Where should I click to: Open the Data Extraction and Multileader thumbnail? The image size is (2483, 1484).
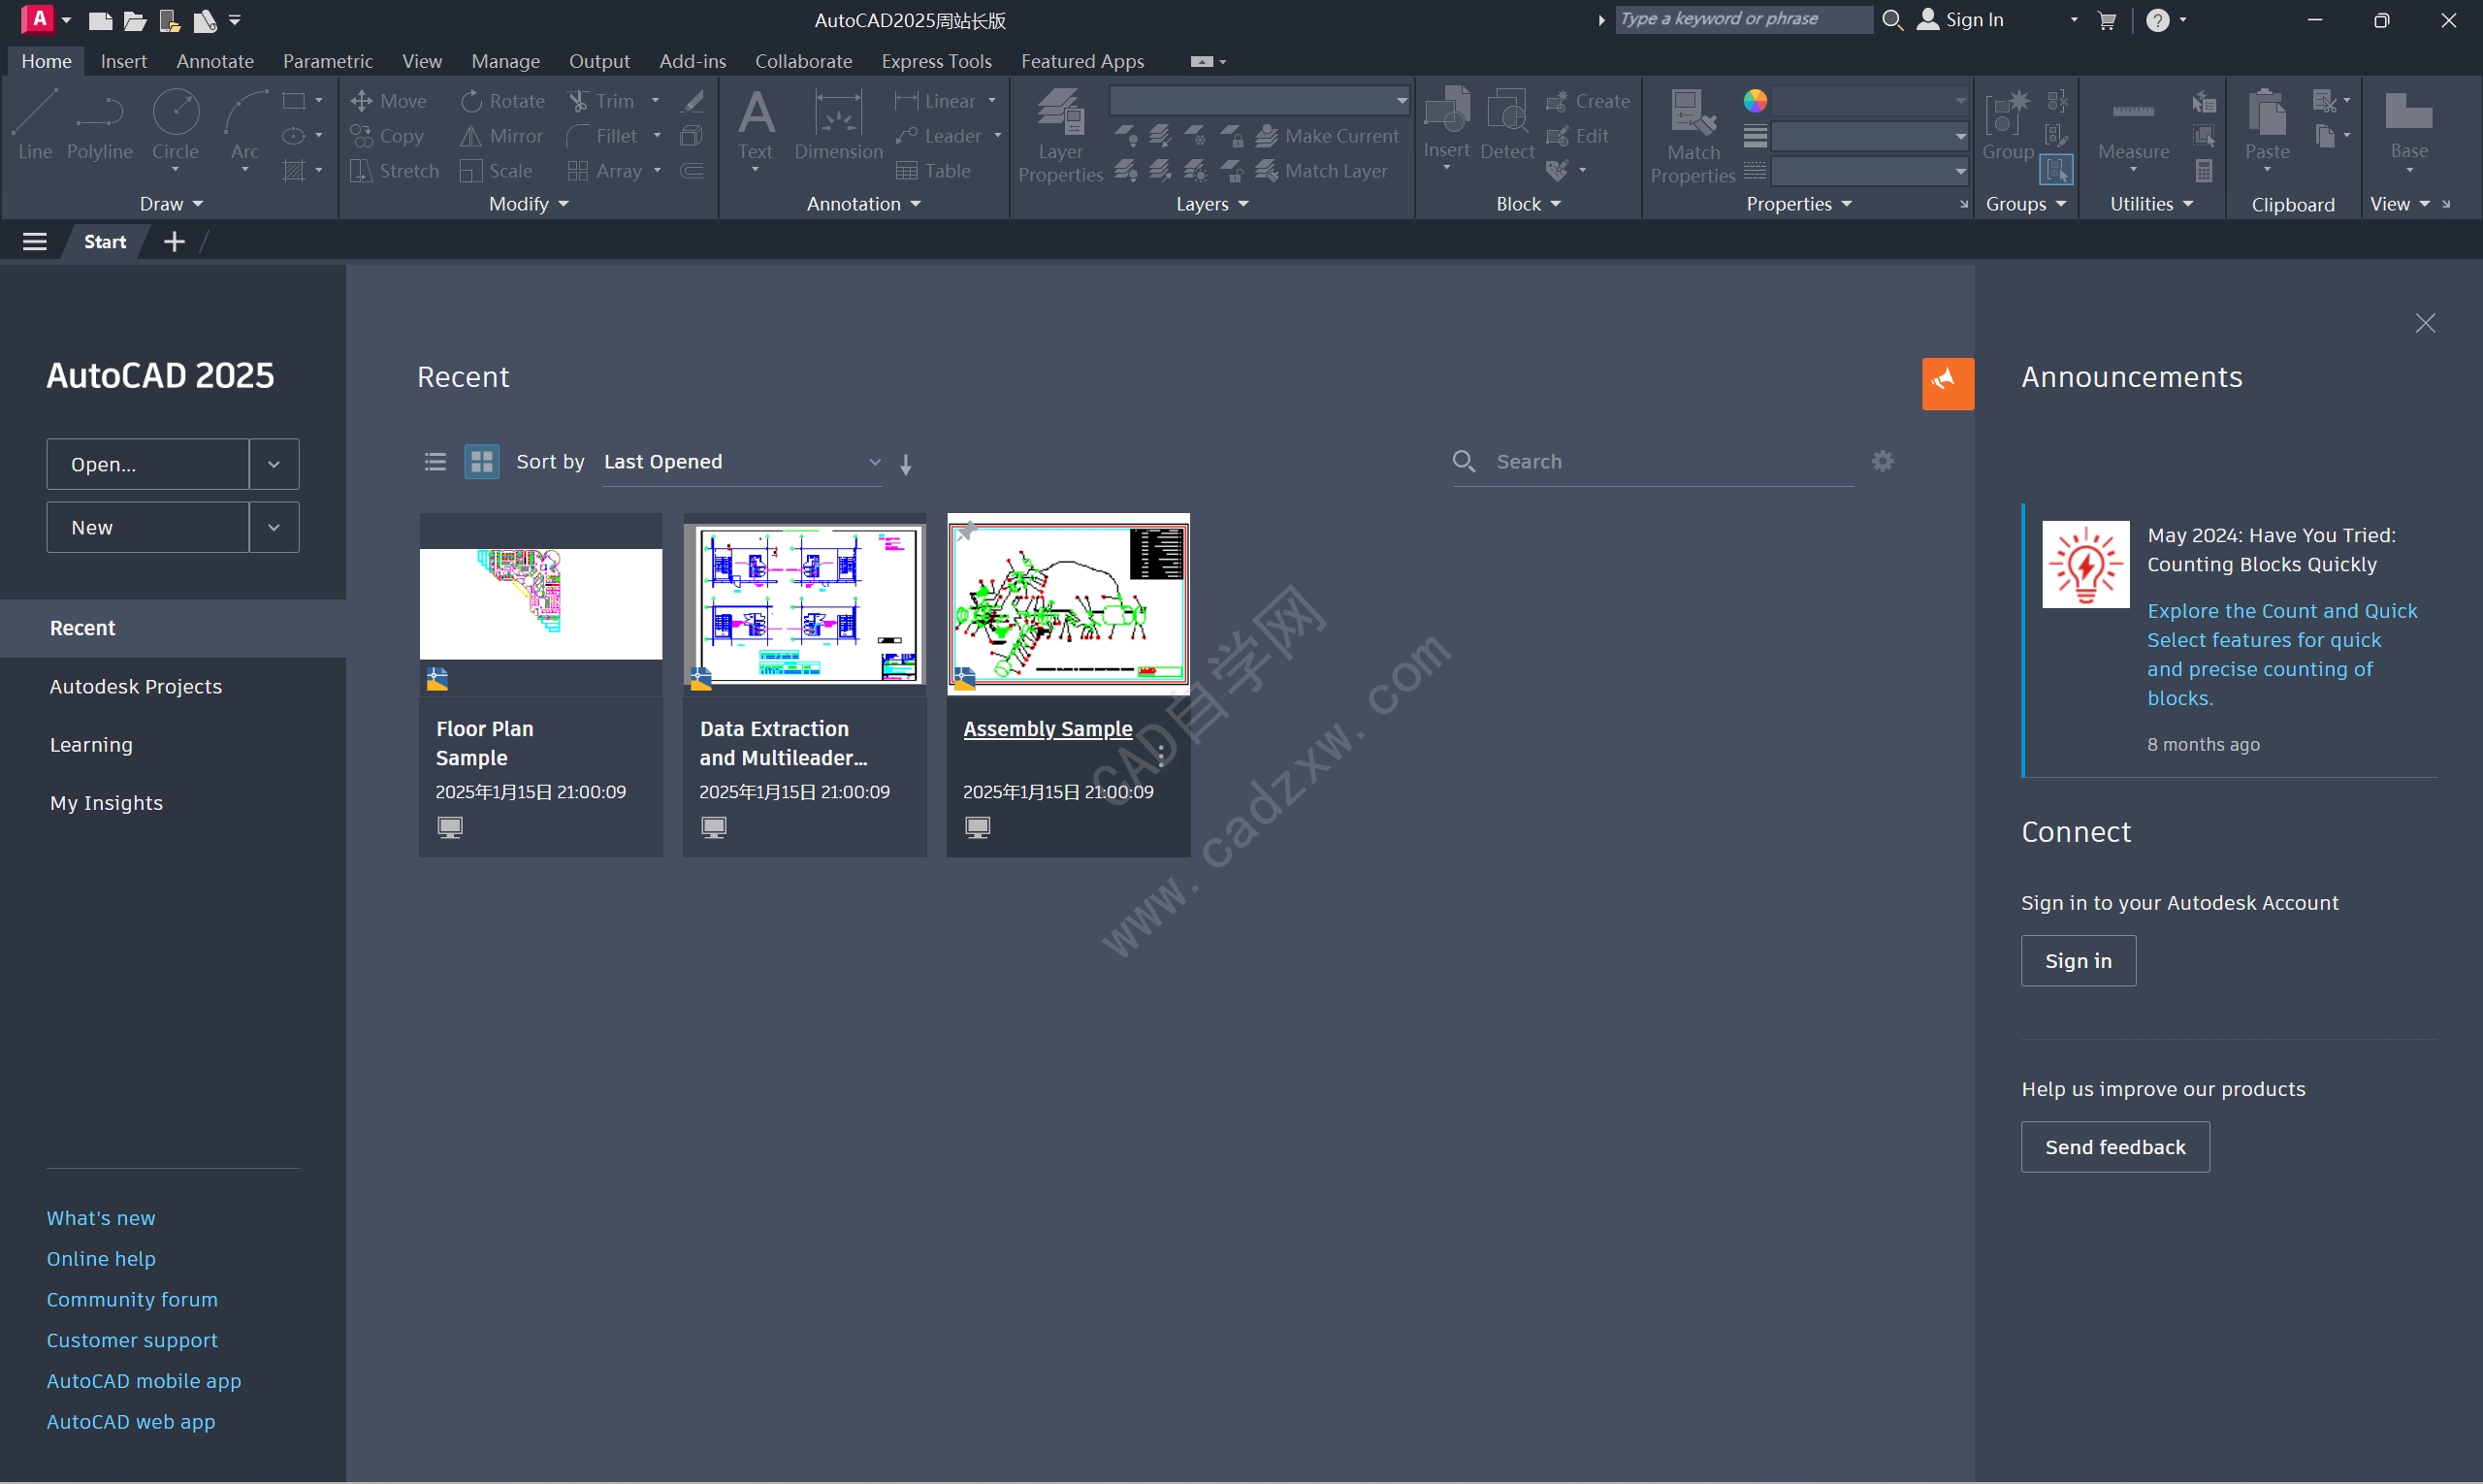click(x=805, y=604)
